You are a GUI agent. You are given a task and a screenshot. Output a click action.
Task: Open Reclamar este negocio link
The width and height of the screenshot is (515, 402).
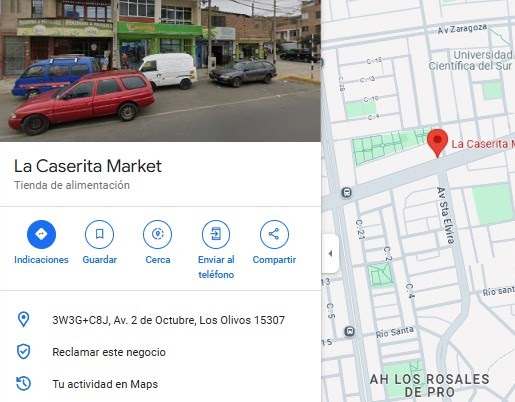[109, 352]
